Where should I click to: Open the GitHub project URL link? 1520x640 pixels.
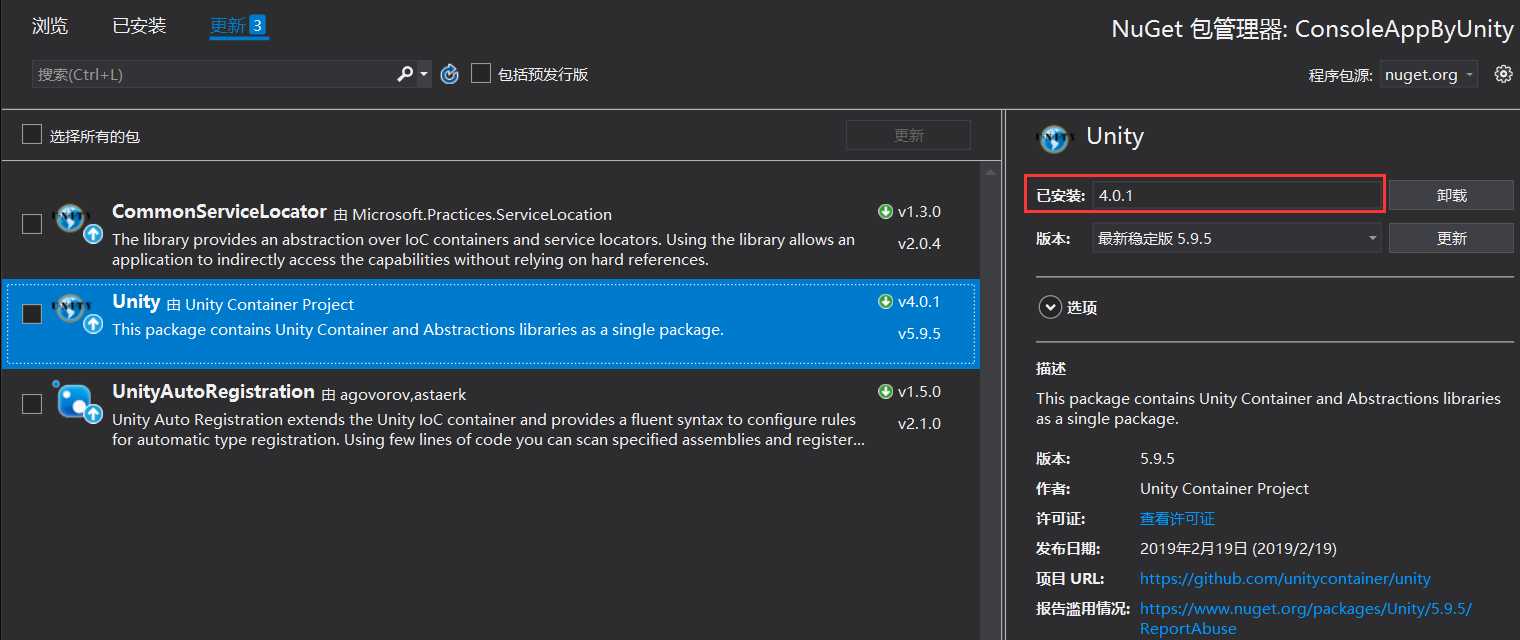pos(1285,578)
